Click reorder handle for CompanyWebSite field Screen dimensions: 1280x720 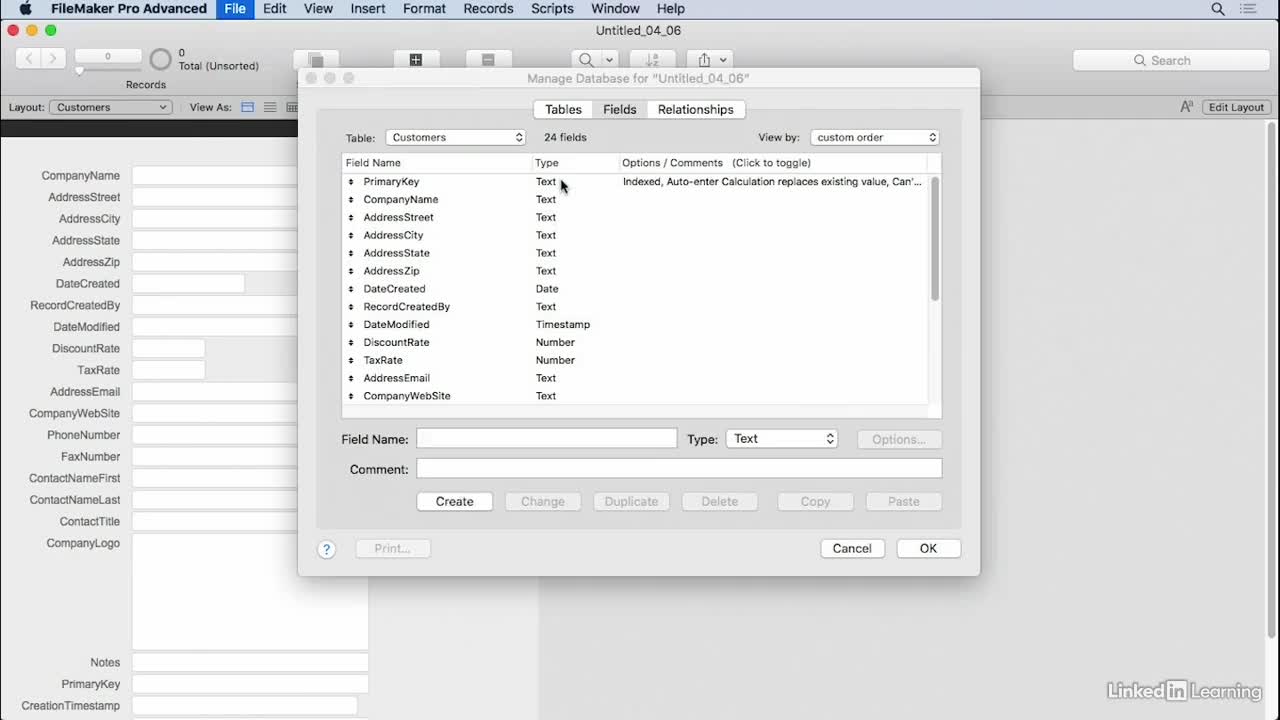pos(351,396)
